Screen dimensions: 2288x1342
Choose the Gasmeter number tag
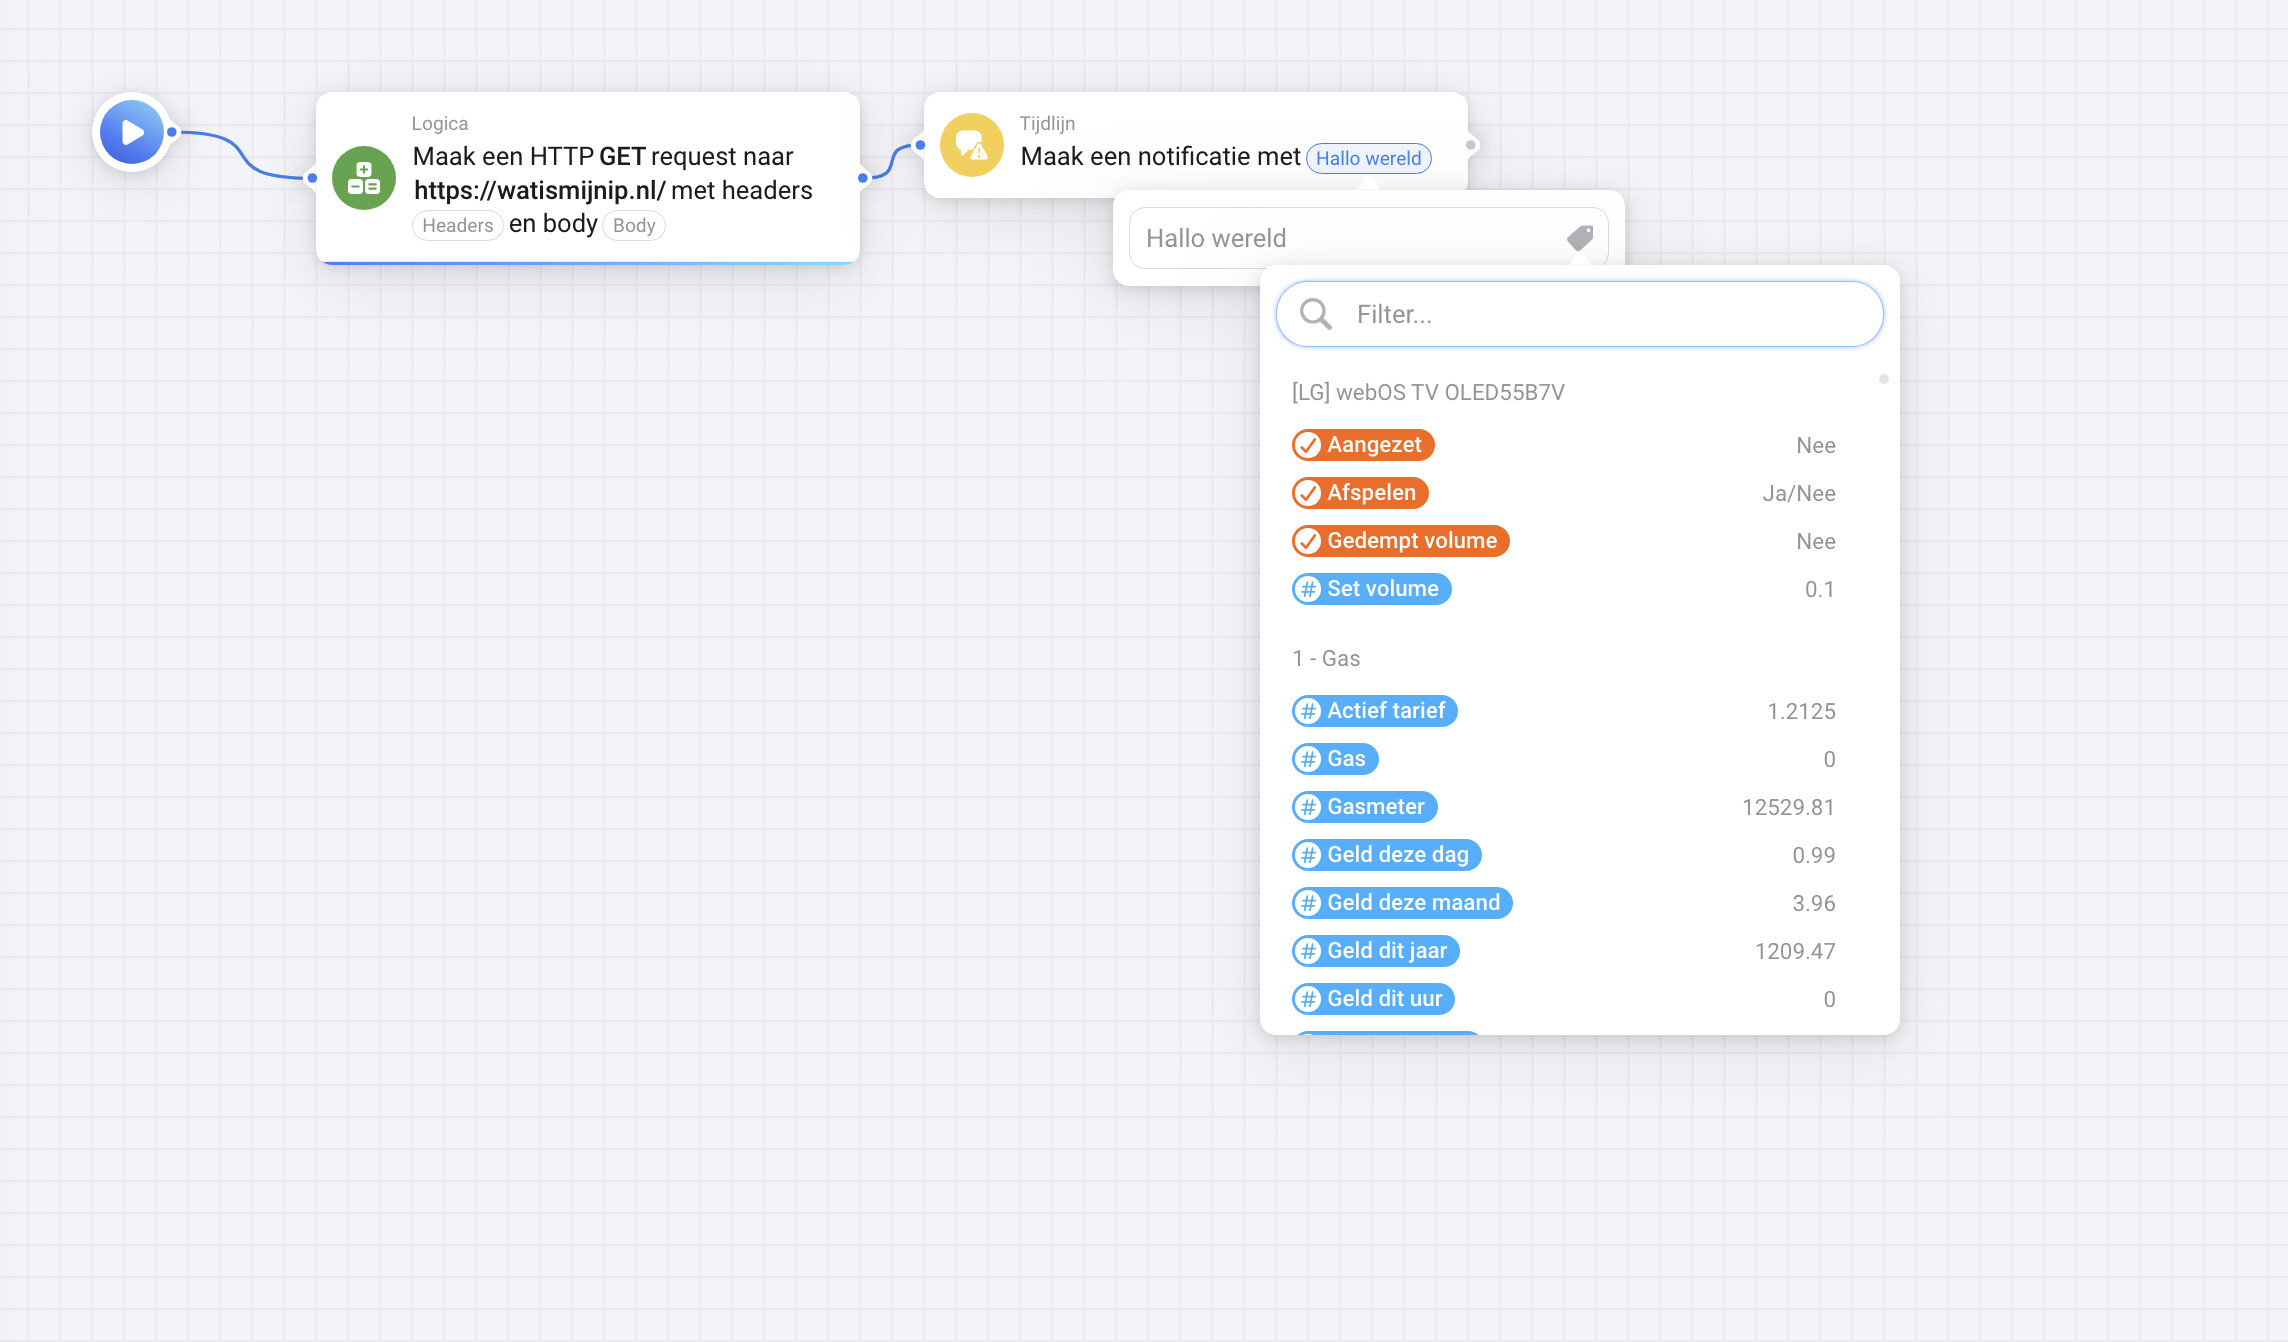tap(1364, 807)
